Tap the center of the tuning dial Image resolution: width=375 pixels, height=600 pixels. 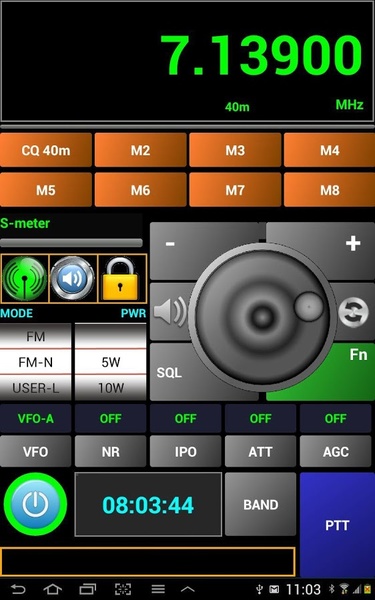click(263, 317)
